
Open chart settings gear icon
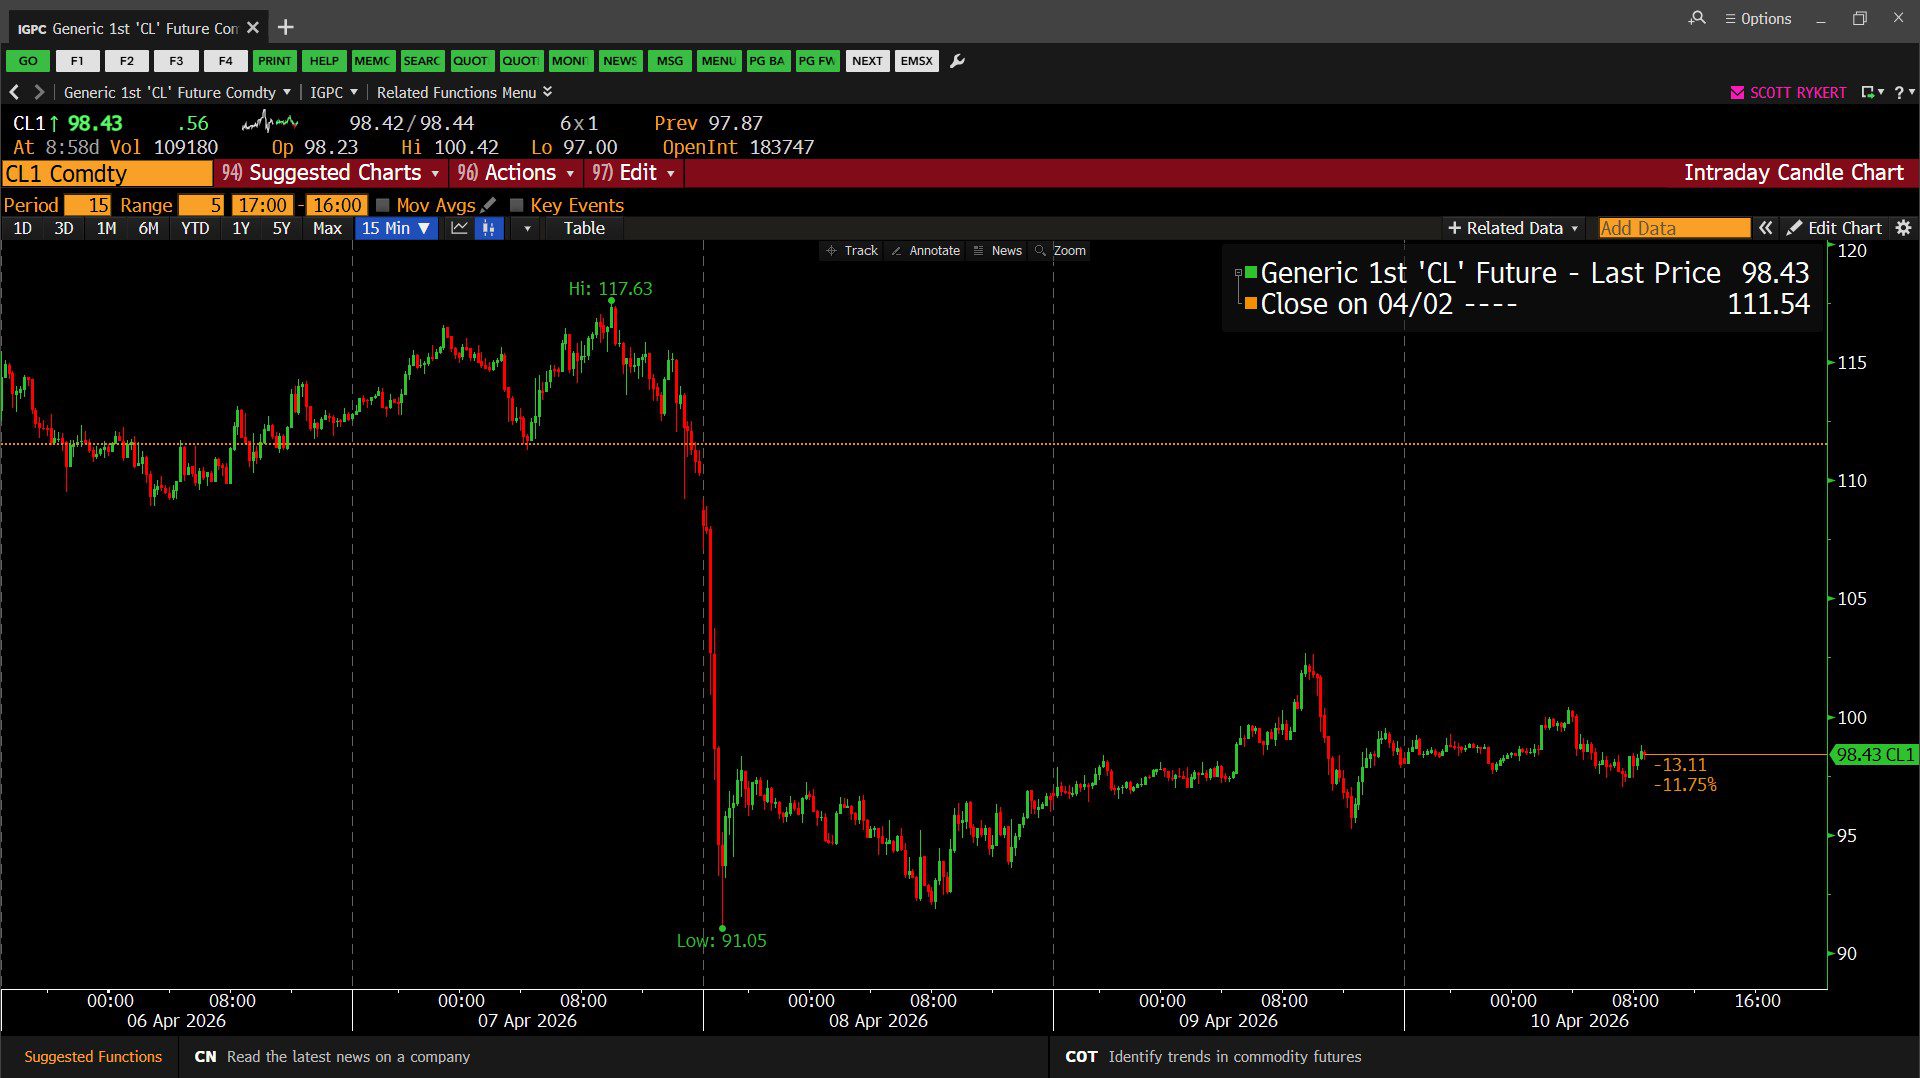click(1904, 228)
